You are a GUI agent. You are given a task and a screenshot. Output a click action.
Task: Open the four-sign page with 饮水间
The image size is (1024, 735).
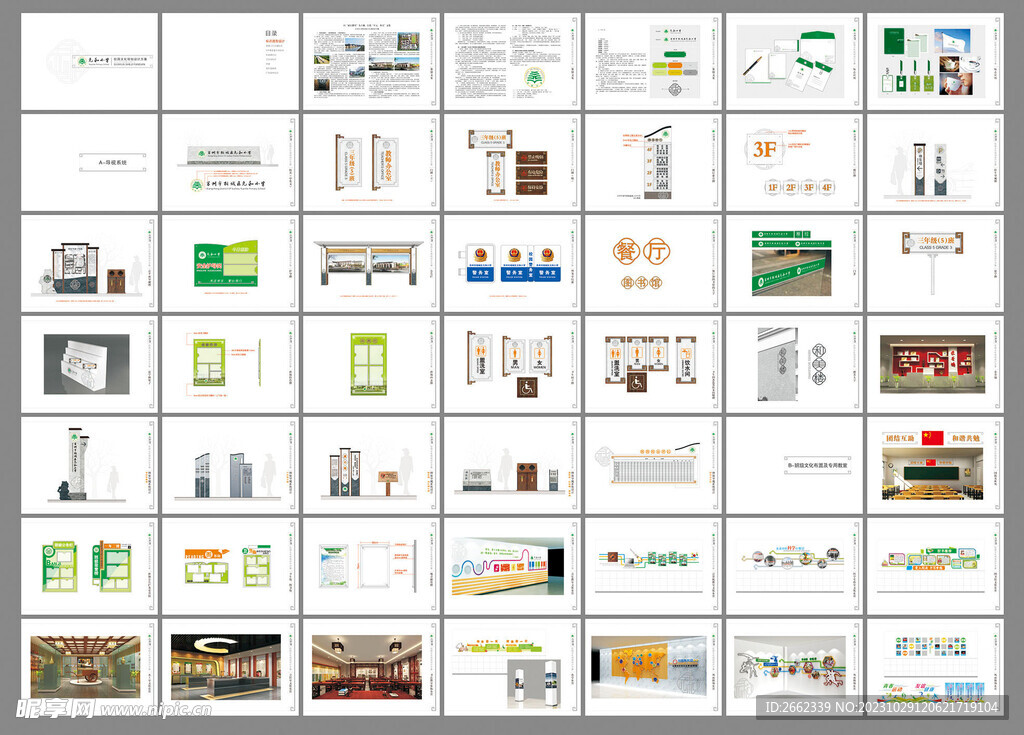click(x=654, y=365)
